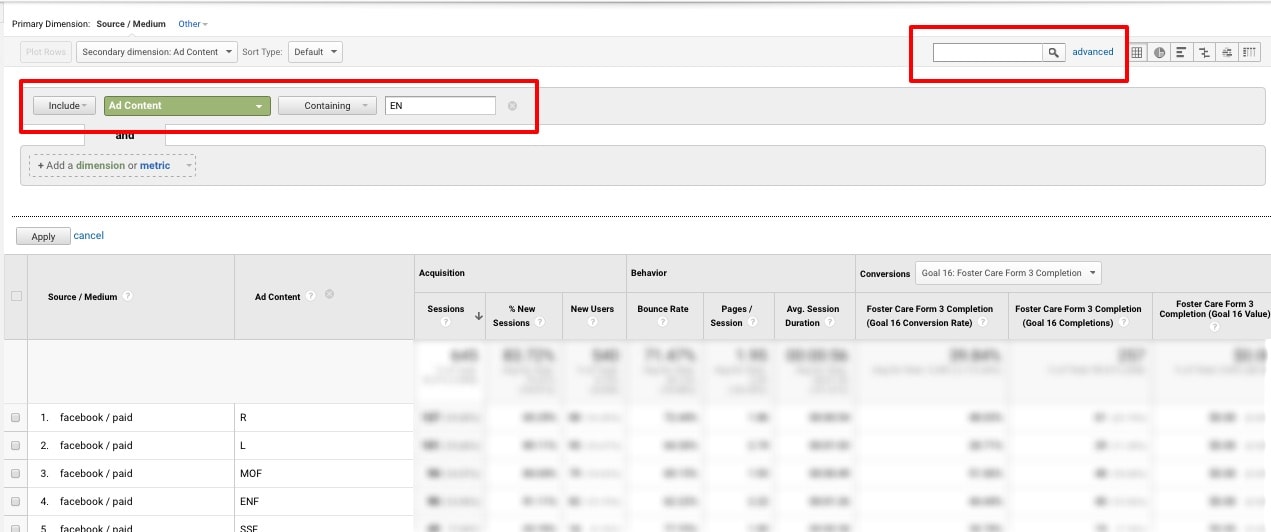1271x532 pixels.
Task: Click the cancel filter link
Action: (x=89, y=236)
